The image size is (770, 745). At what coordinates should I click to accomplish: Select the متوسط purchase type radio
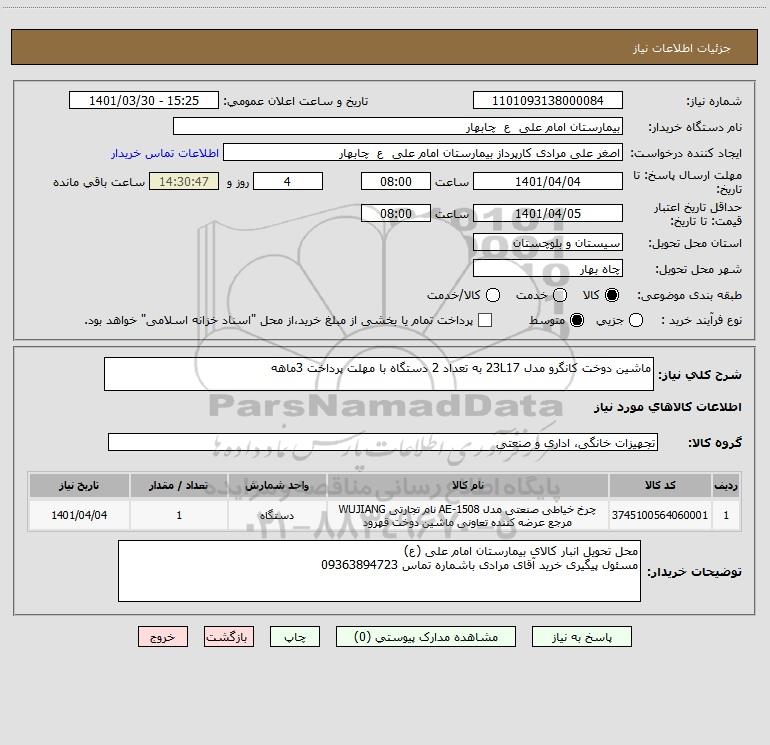pyautogui.click(x=577, y=320)
